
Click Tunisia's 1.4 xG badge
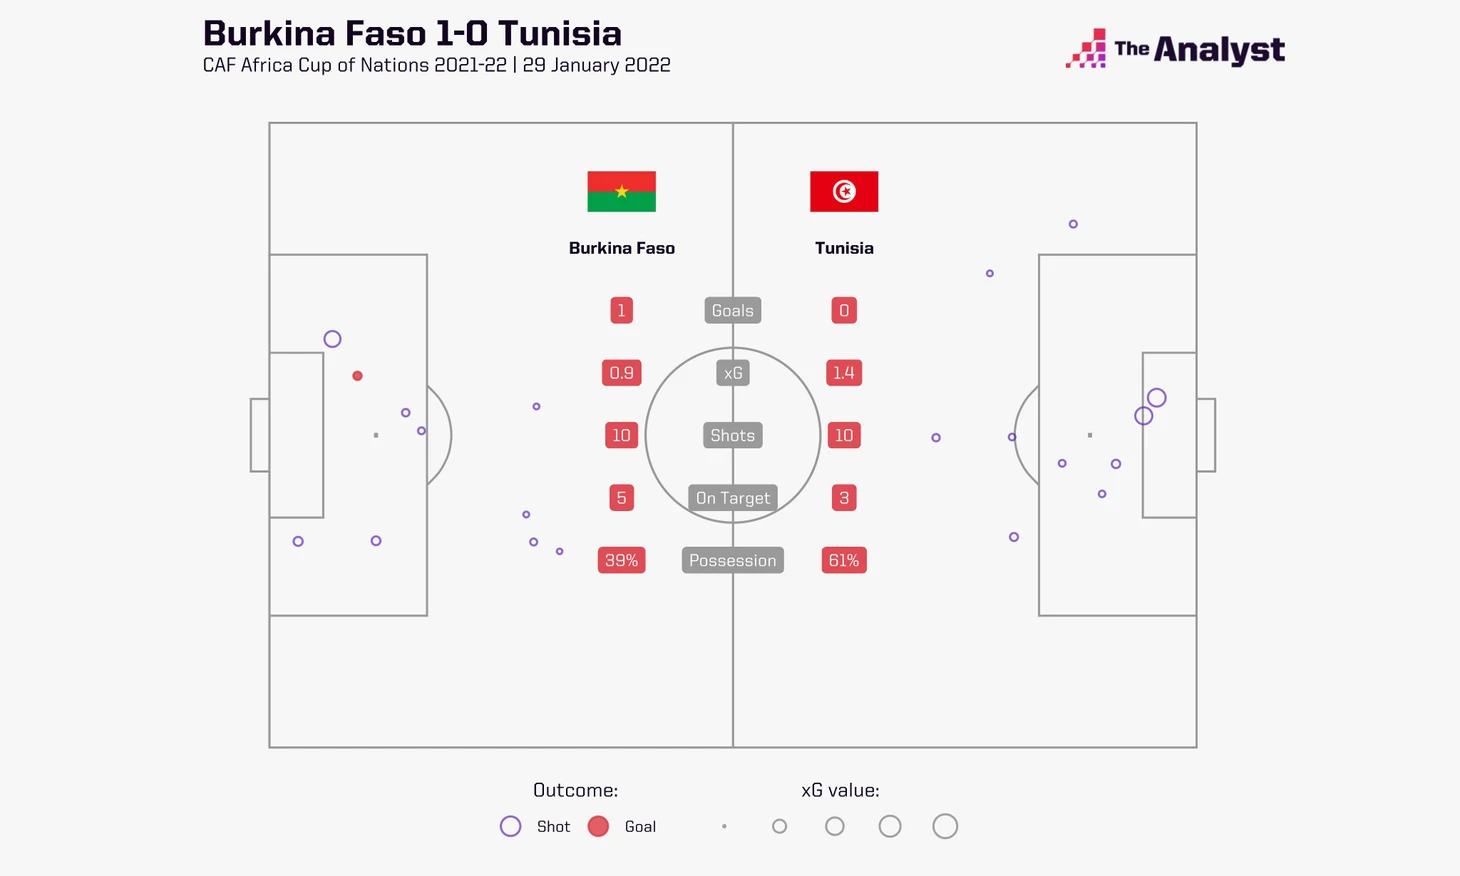point(844,373)
